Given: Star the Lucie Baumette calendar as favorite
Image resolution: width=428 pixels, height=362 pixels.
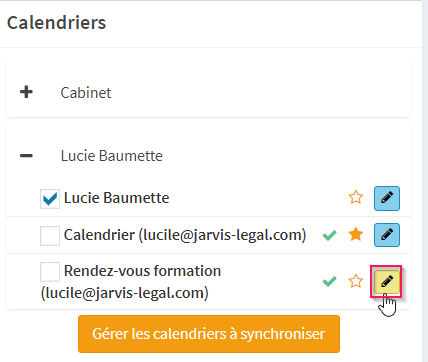Looking at the screenshot, I should point(356,197).
